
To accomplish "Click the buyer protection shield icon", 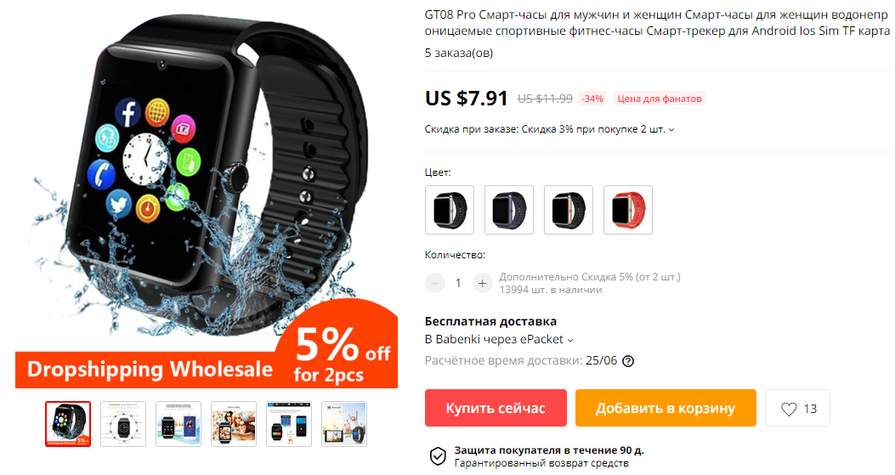I will point(438,456).
